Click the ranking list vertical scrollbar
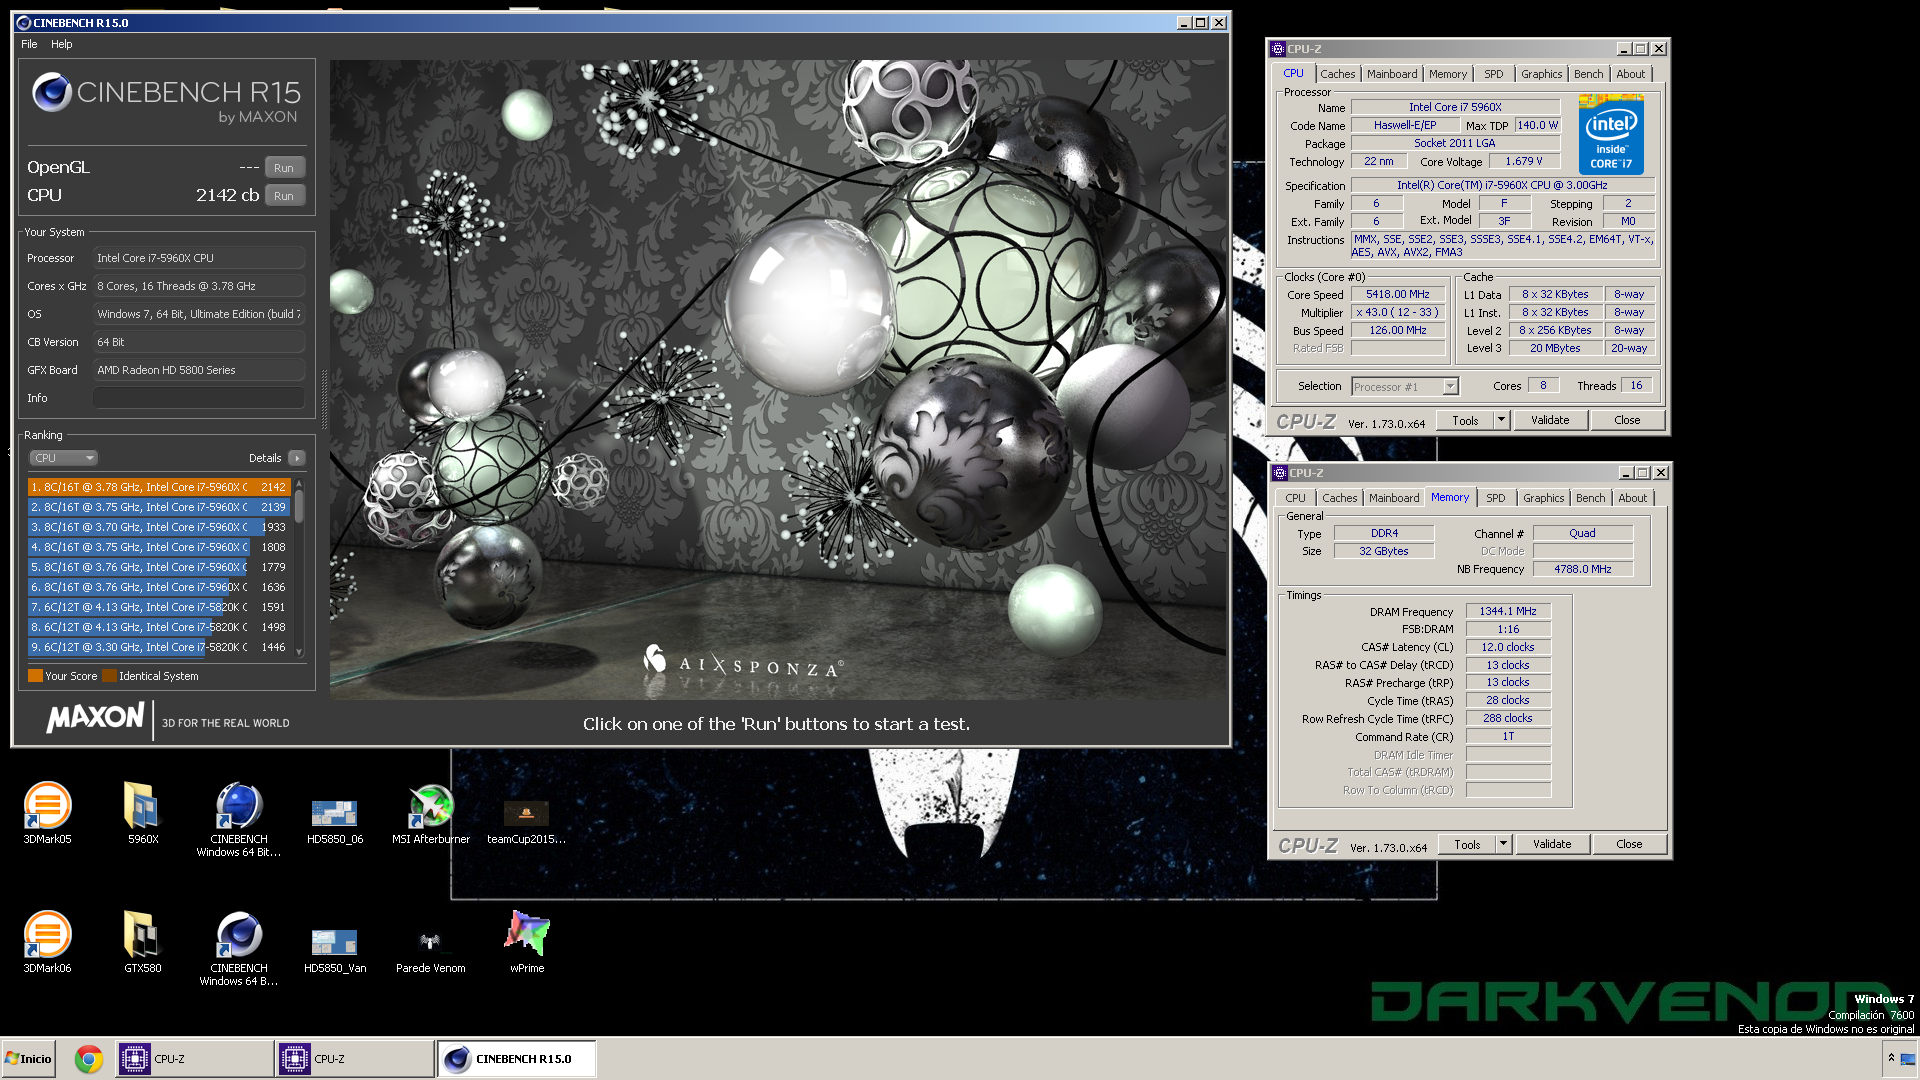 pyautogui.click(x=299, y=567)
